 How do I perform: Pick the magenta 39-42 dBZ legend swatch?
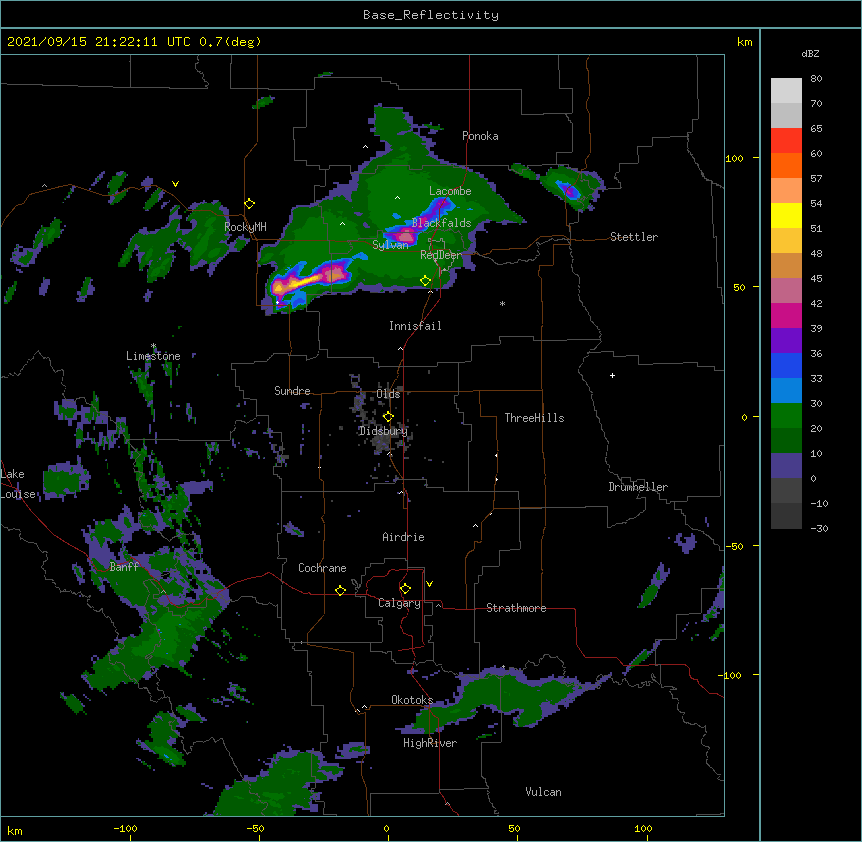pos(786,315)
